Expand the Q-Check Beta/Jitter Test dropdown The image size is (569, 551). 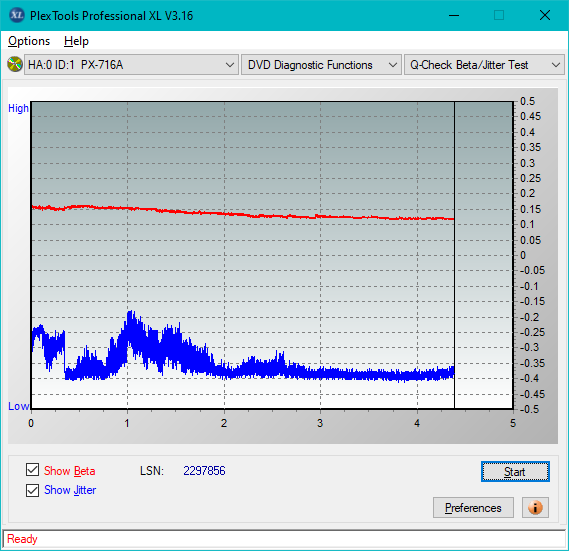click(x=484, y=65)
